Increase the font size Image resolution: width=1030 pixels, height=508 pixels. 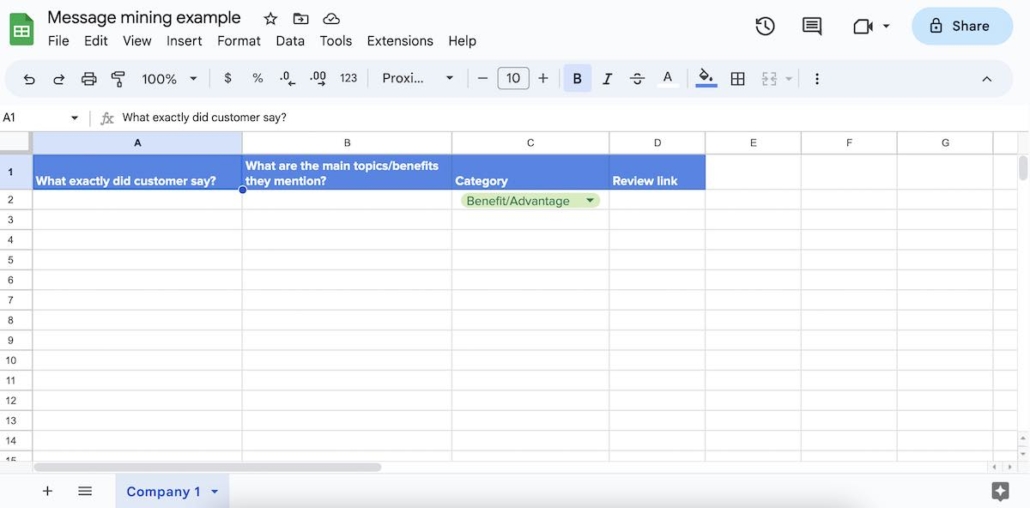coord(543,79)
